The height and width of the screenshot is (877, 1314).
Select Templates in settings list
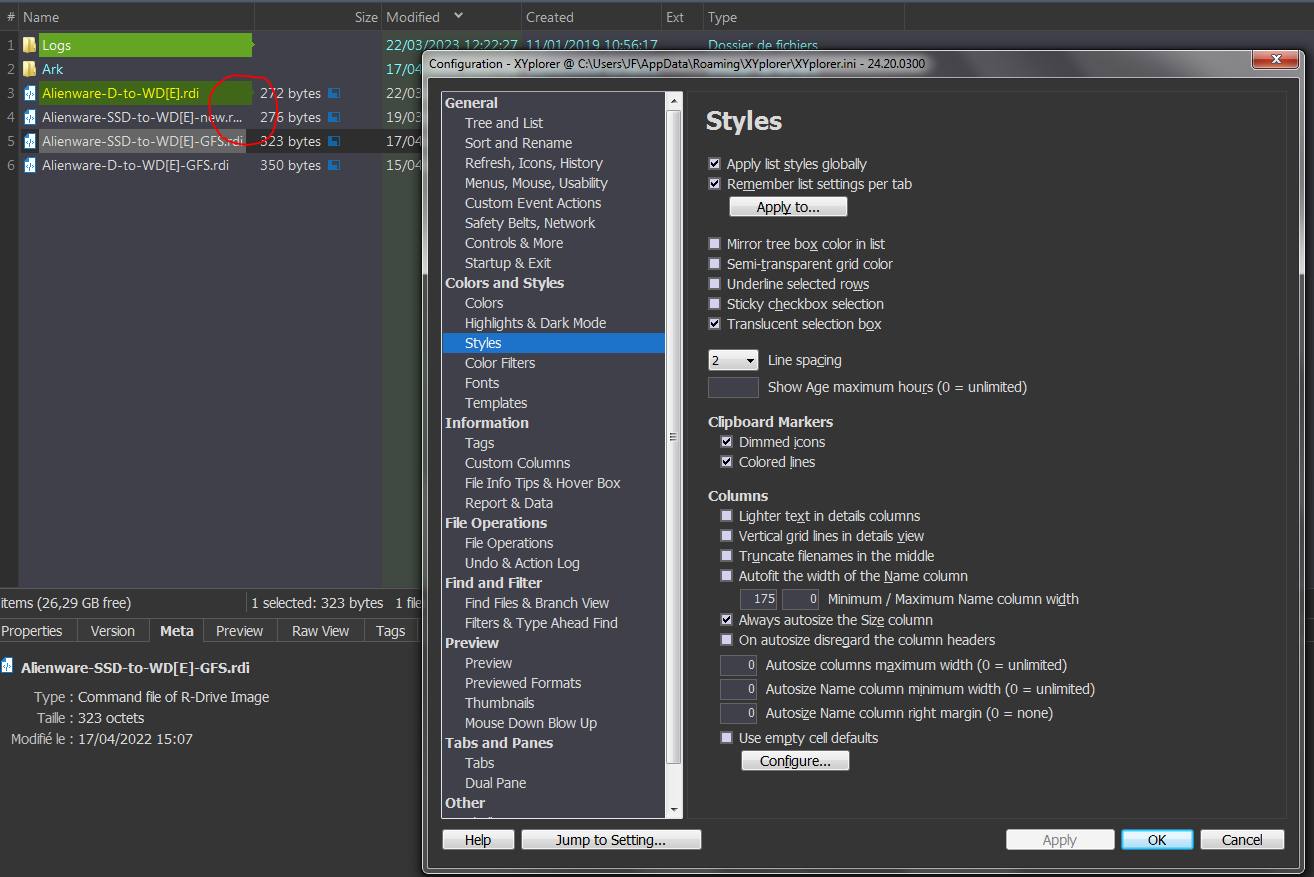point(496,403)
